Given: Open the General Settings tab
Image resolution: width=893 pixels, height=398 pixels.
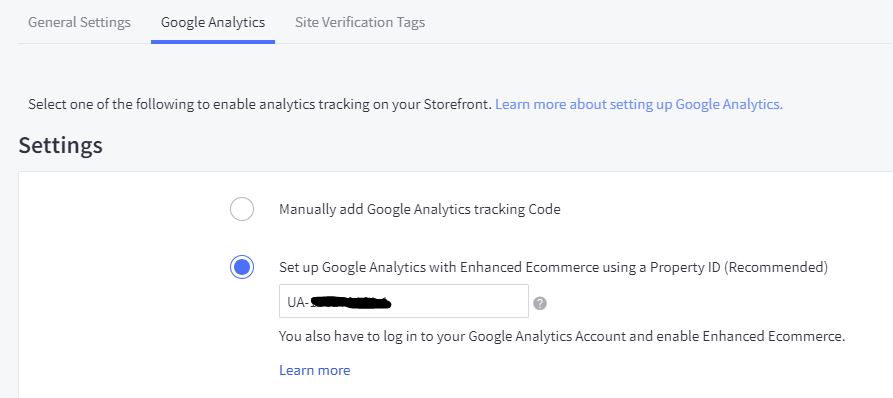Looking at the screenshot, I should coord(79,22).
